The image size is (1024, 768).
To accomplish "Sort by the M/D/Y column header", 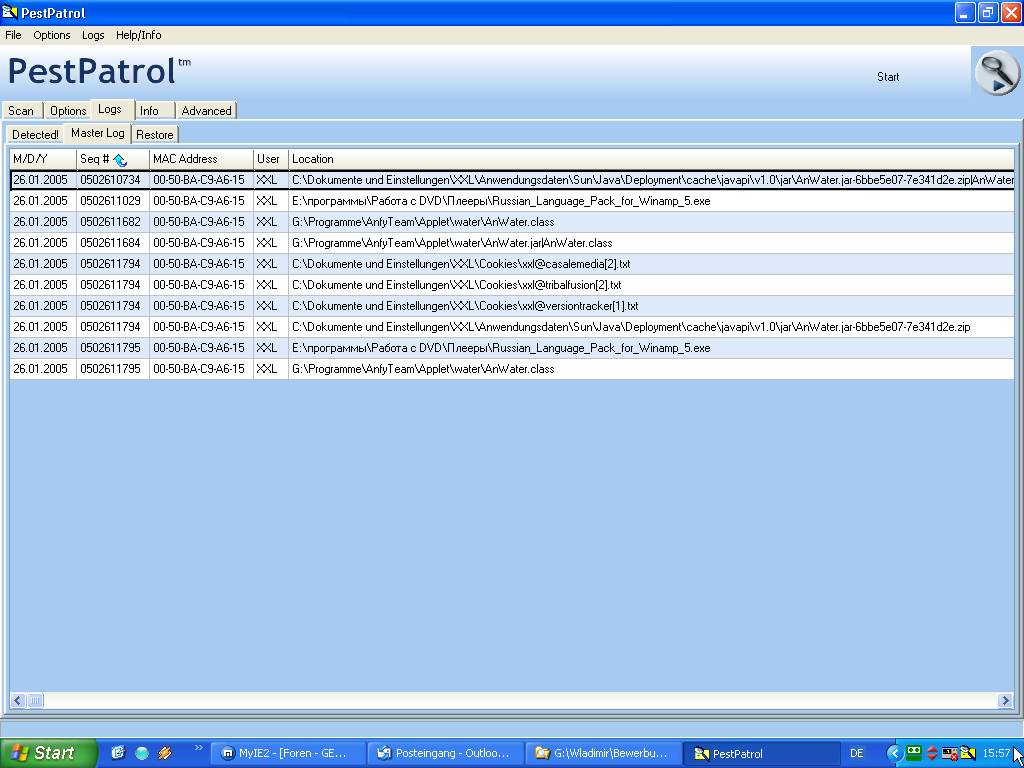I will 43,159.
